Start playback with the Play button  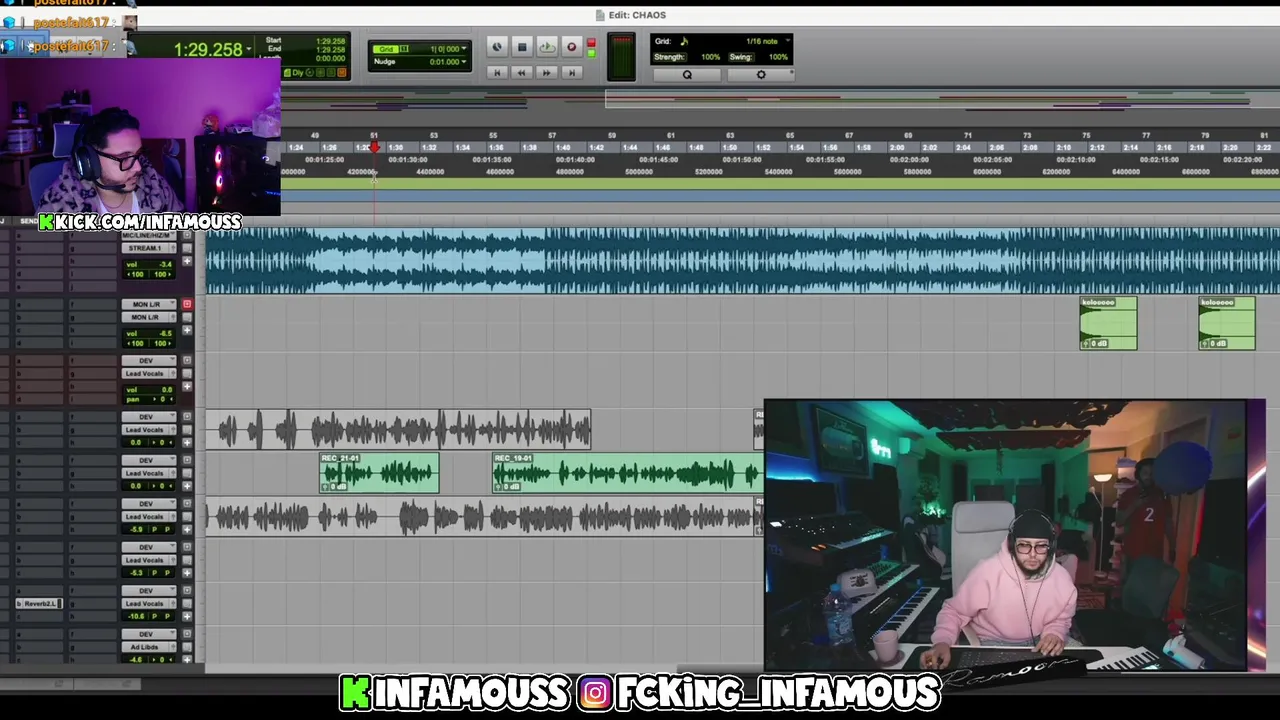(546, 47)
